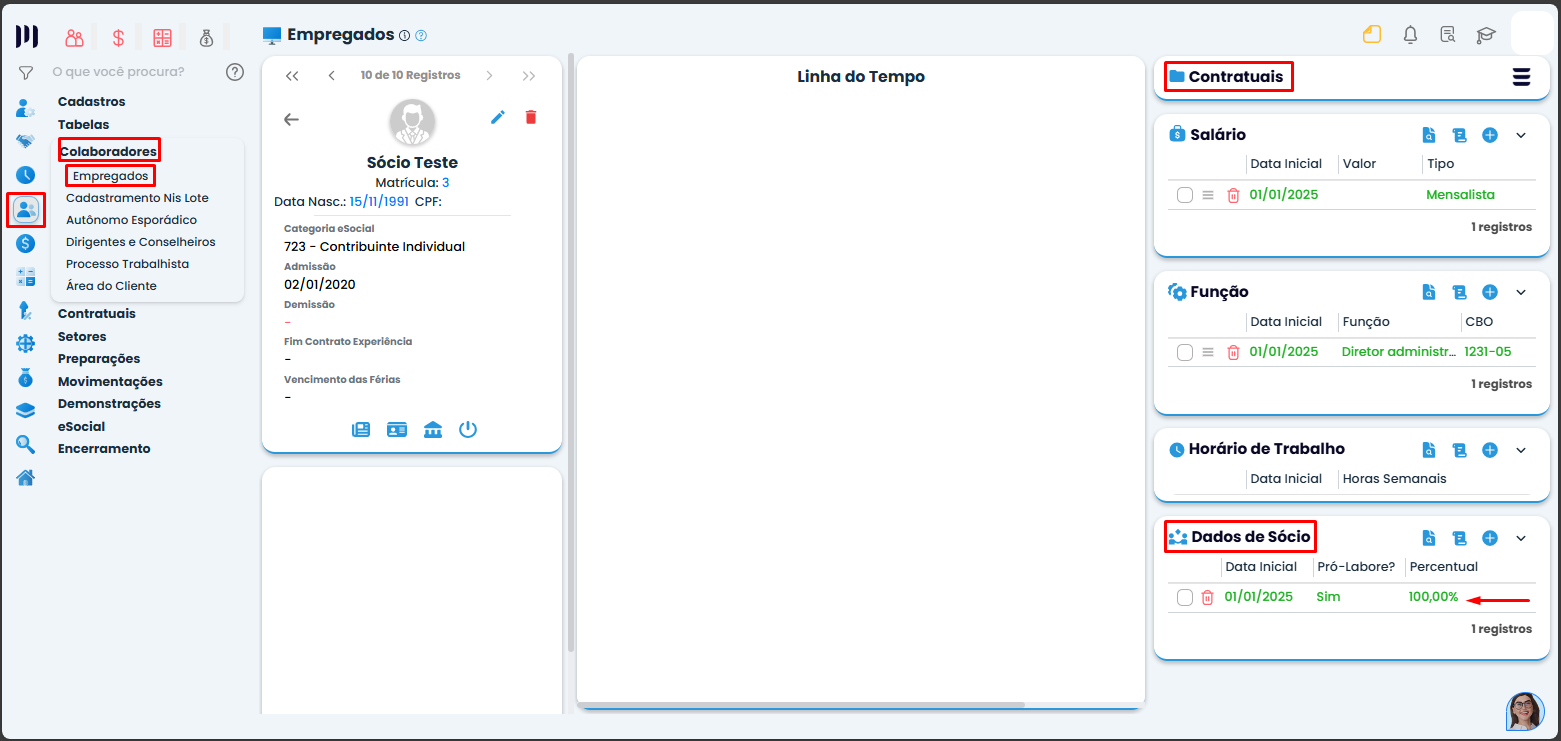
Task: Add a Horário de Trabalho record with plus
Action: pyautogui.click(x=1490, y=450)
